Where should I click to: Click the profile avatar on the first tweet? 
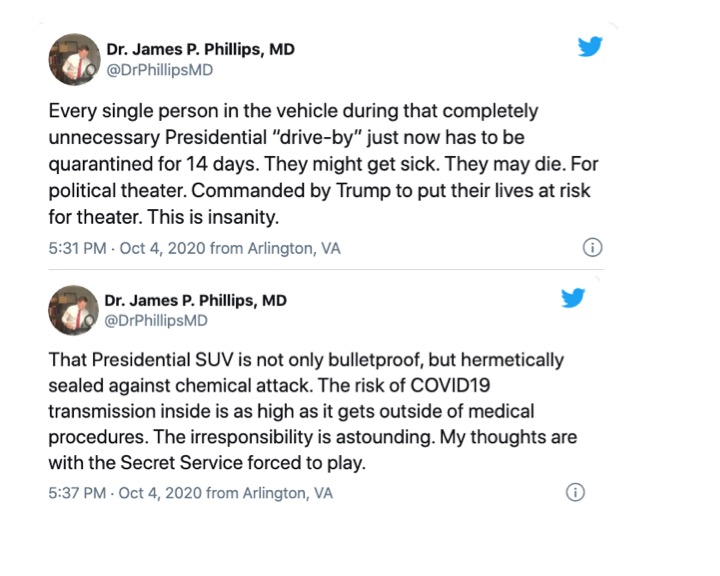pos(73,60)
